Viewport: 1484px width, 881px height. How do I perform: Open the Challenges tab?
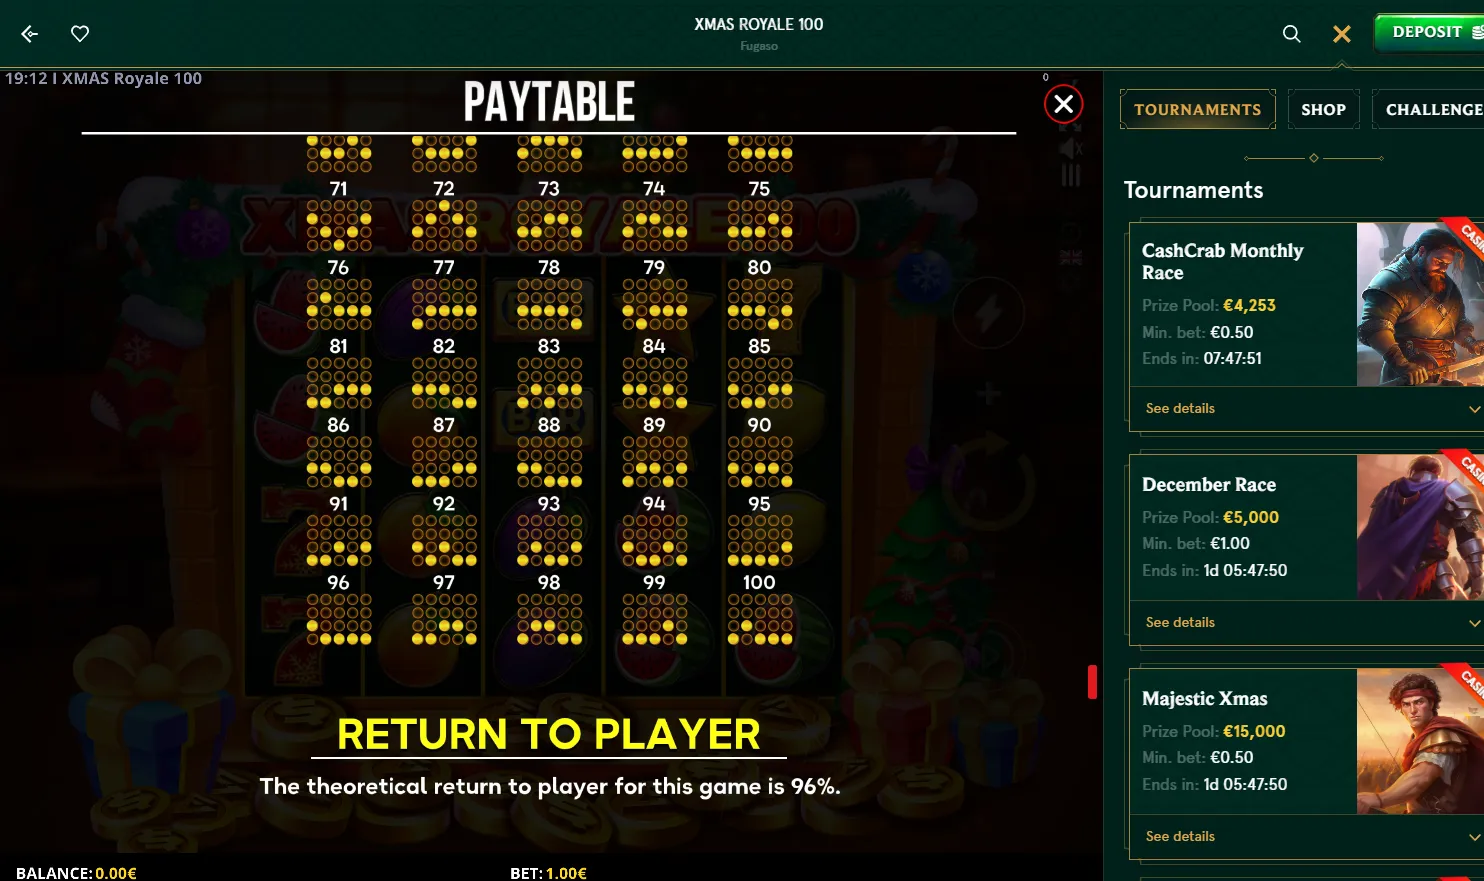pyautogui.click(x=1430, y=109)
